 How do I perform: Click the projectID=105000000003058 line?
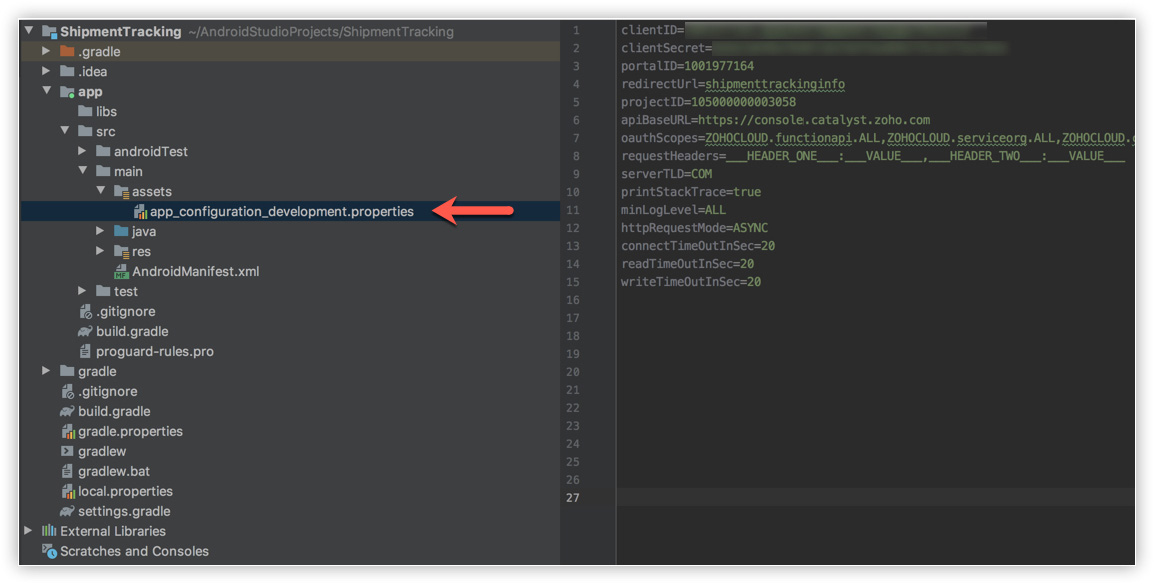pyautogui.click(x=708, y=102)
